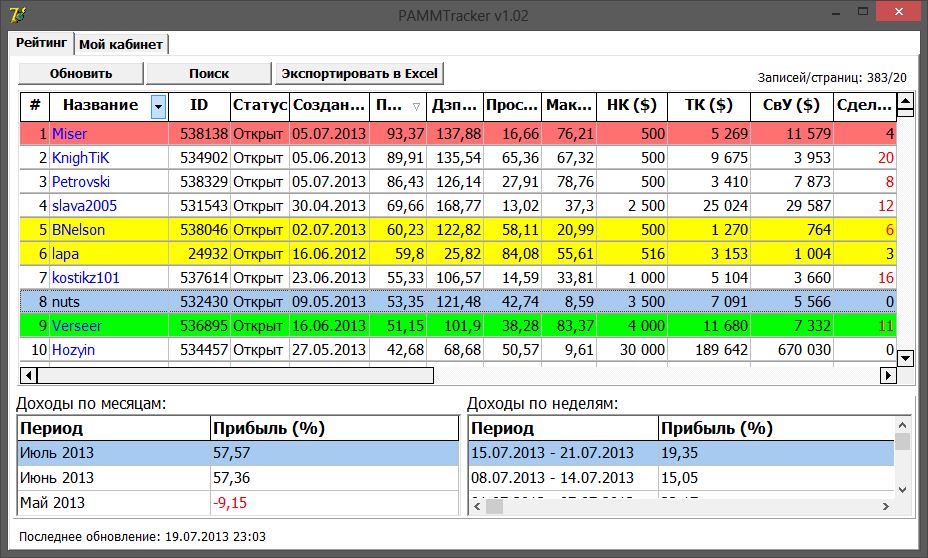The image size is (928, 558).
Task: Click the Обновить button
Action: pyautogui.click(x=81, y=73)
